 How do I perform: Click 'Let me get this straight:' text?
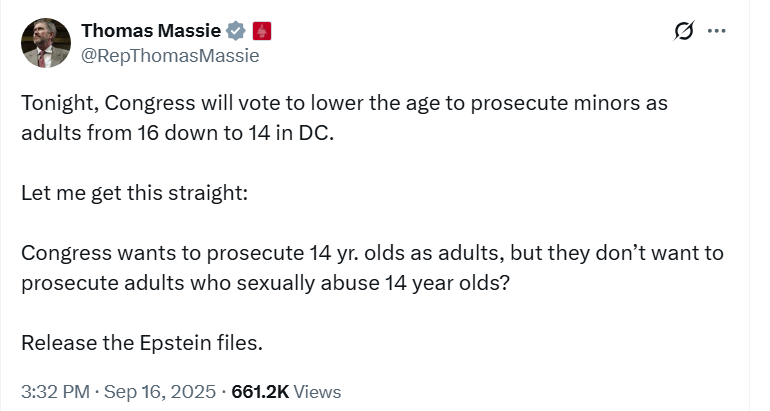point(135,193)
